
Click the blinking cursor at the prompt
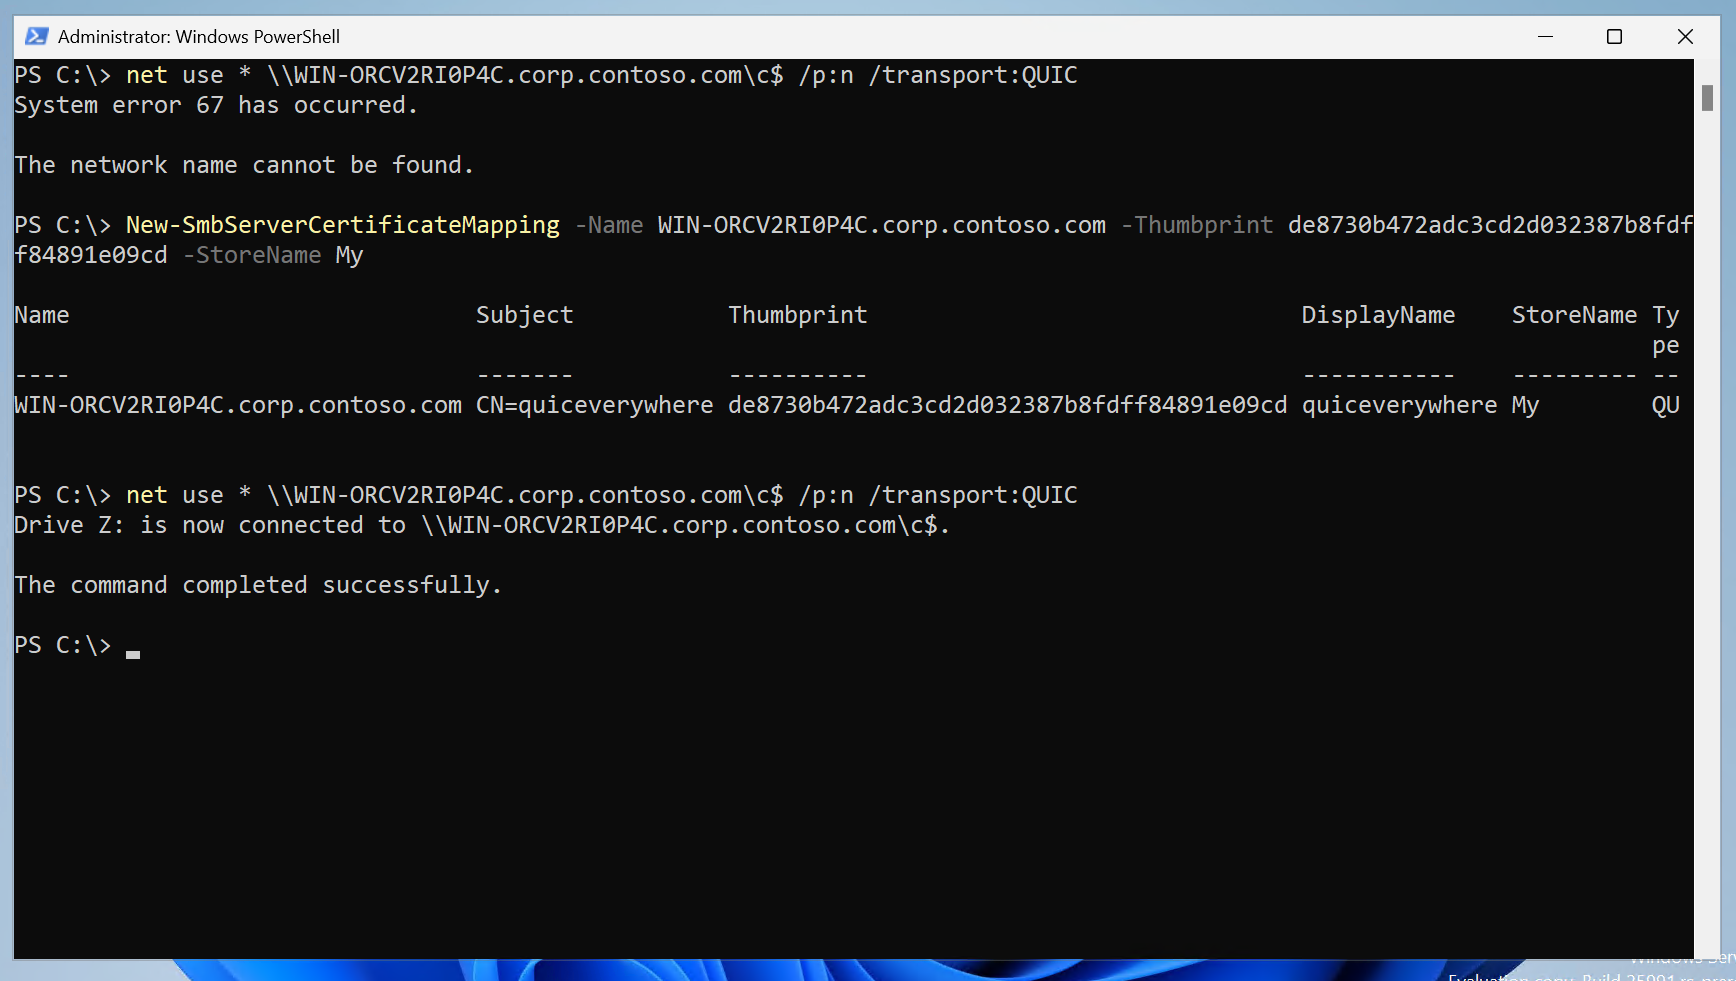point(133,653)
